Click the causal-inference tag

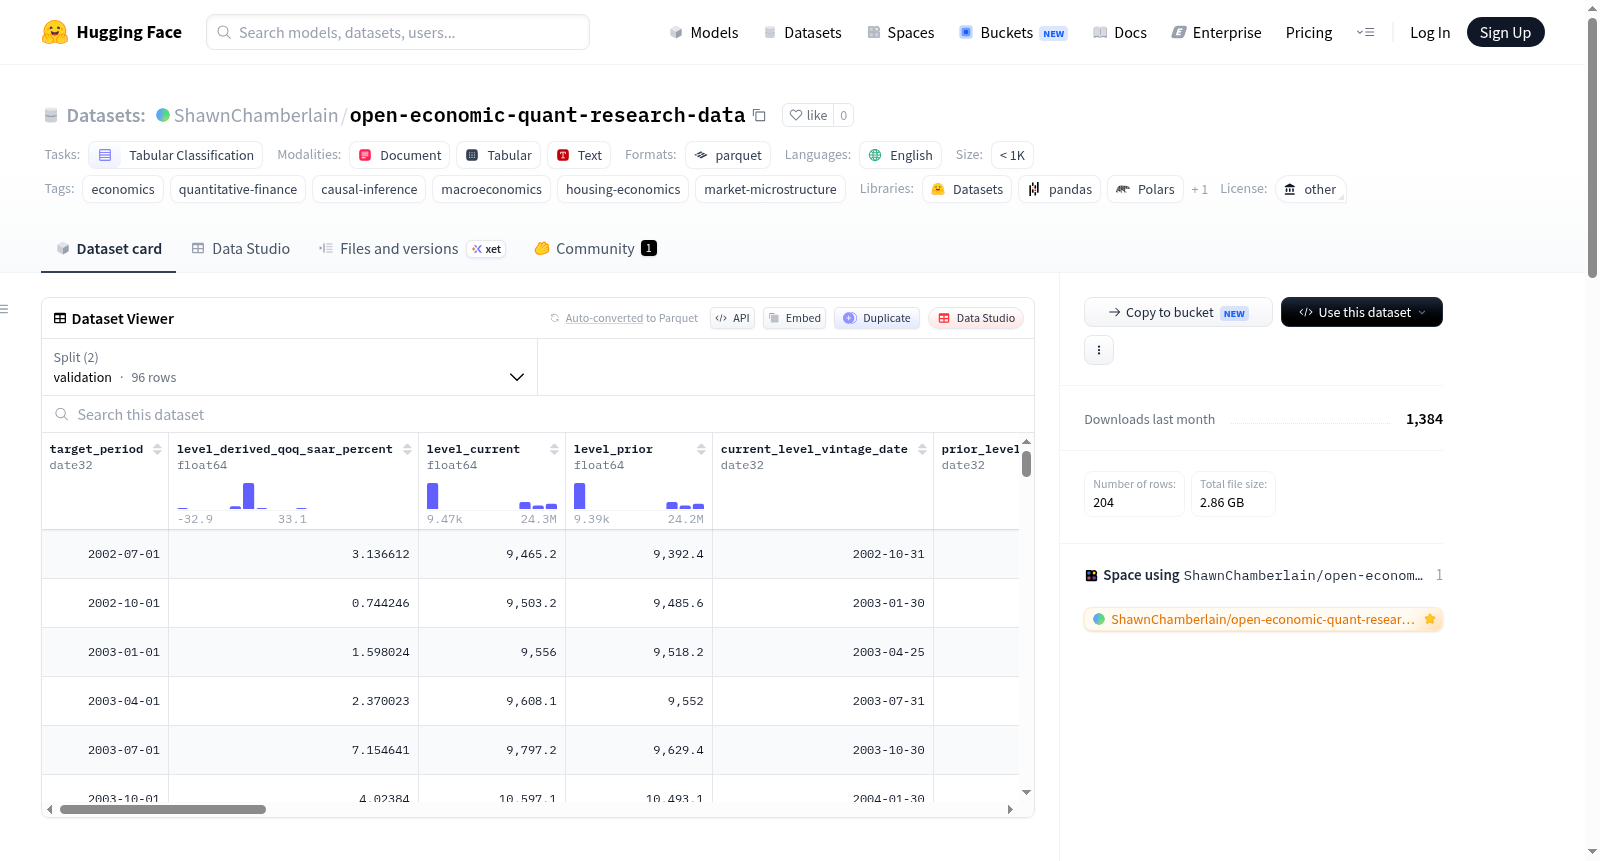pyautogui.click(x=369, y=189)
